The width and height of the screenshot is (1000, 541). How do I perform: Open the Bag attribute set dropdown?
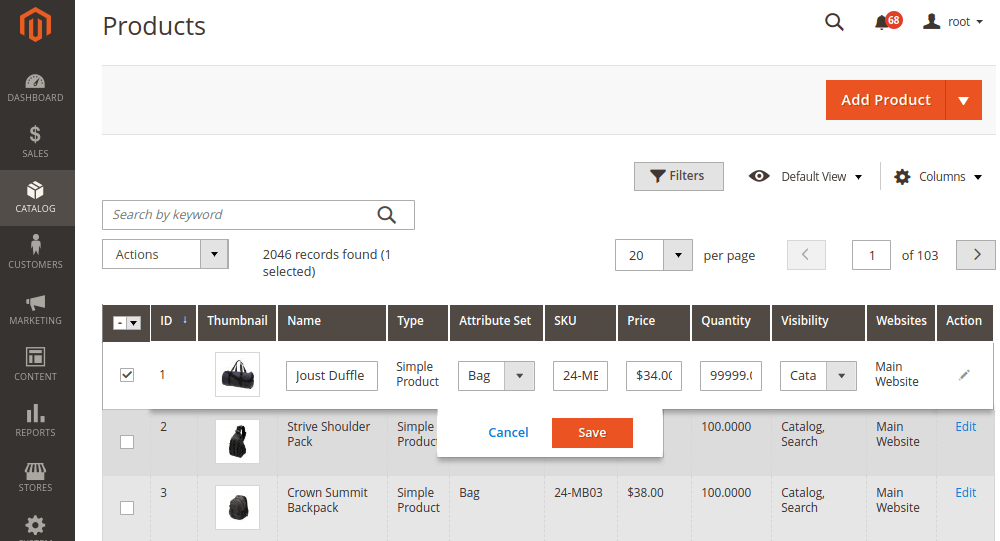(x=496, y=376)
